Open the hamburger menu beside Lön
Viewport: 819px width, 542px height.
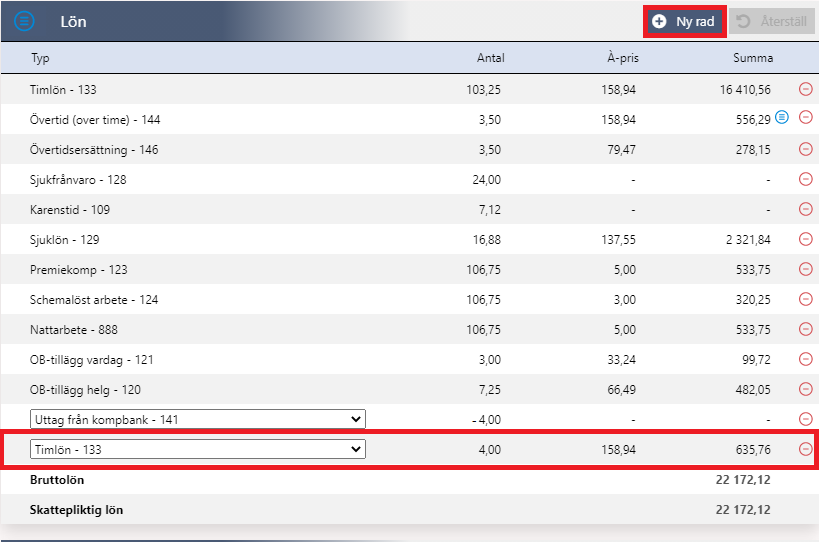(24, 21)
